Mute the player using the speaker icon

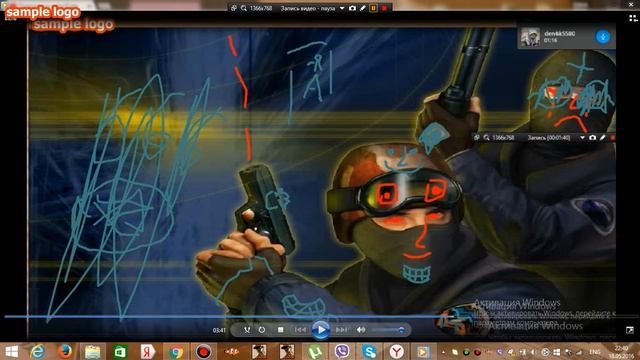point(361,329)
